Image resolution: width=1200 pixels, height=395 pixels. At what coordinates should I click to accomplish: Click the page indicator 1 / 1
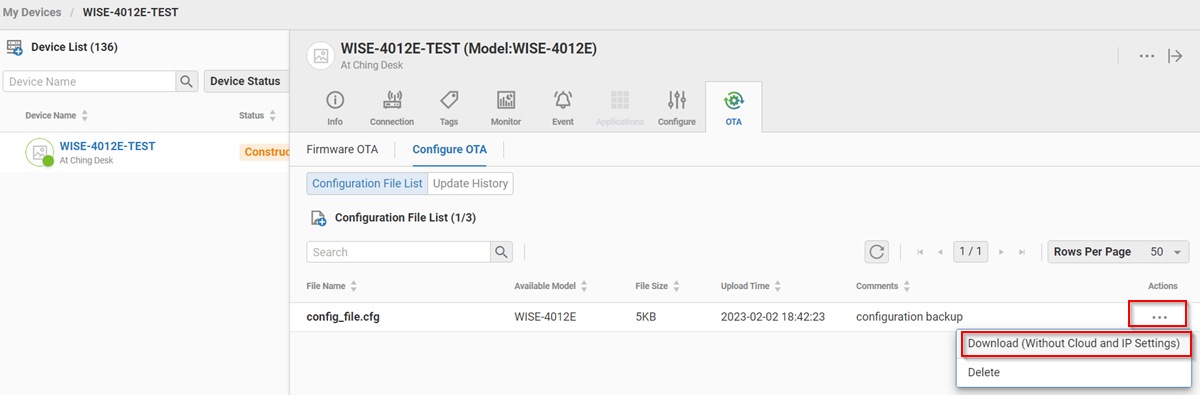coord(970,252)
